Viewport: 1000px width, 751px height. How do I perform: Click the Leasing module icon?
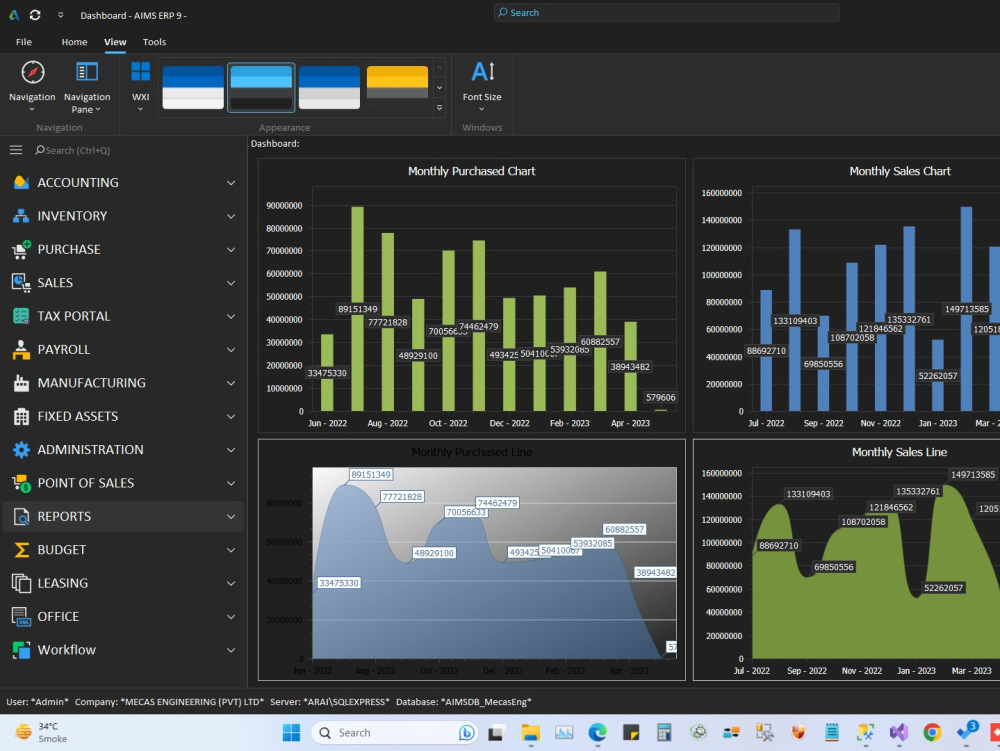pos(21,583)
